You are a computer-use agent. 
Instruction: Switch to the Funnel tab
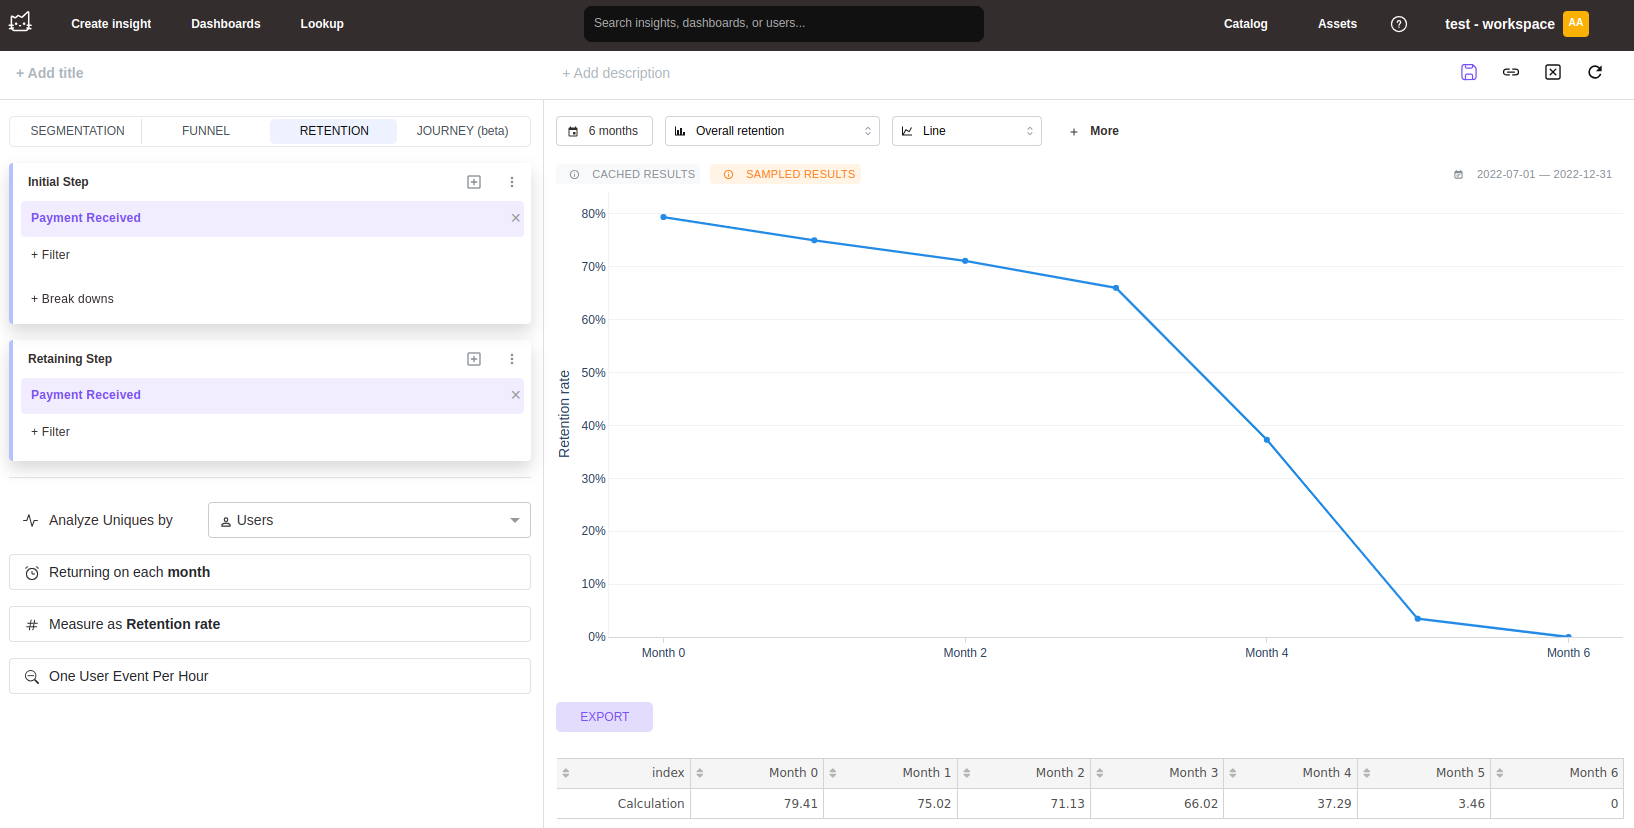(206, 131)
